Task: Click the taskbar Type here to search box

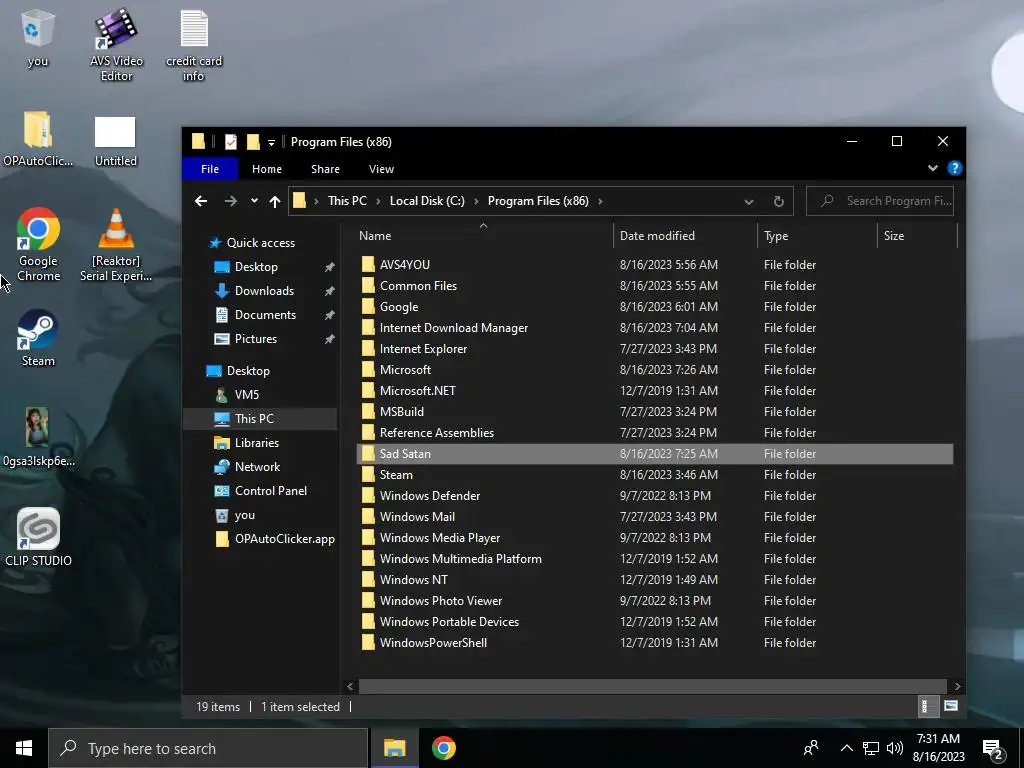Action: 208,748
